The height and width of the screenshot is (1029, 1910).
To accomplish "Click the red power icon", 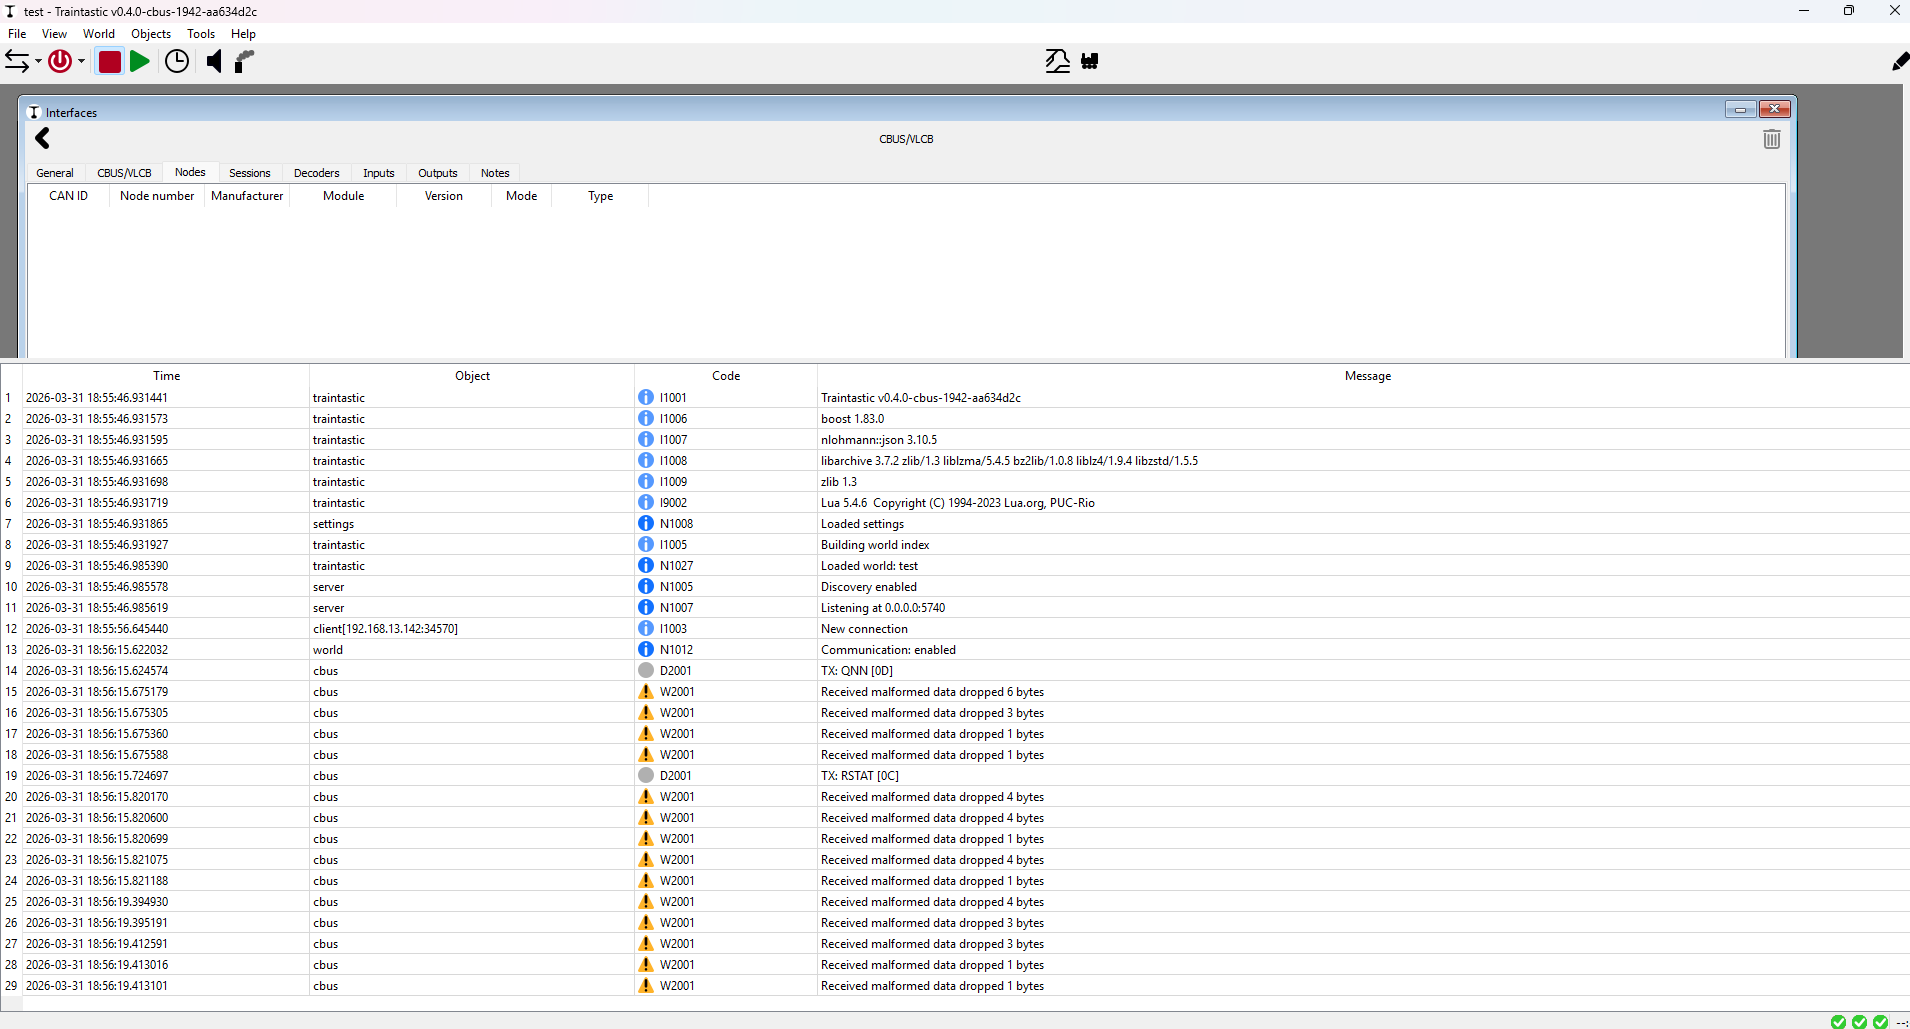I will point(60,61).
